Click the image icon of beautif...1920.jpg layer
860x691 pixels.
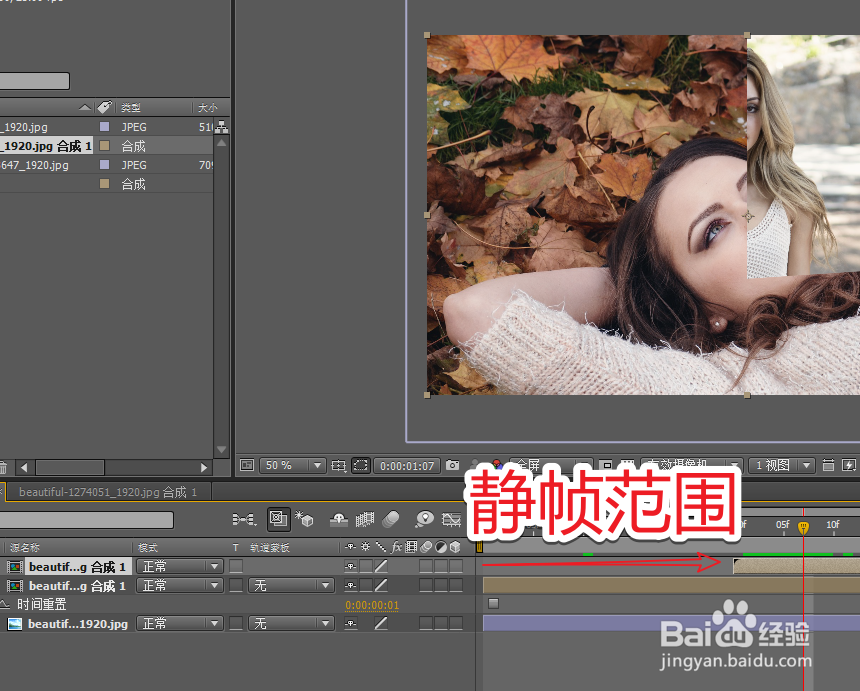click(15, 624)
